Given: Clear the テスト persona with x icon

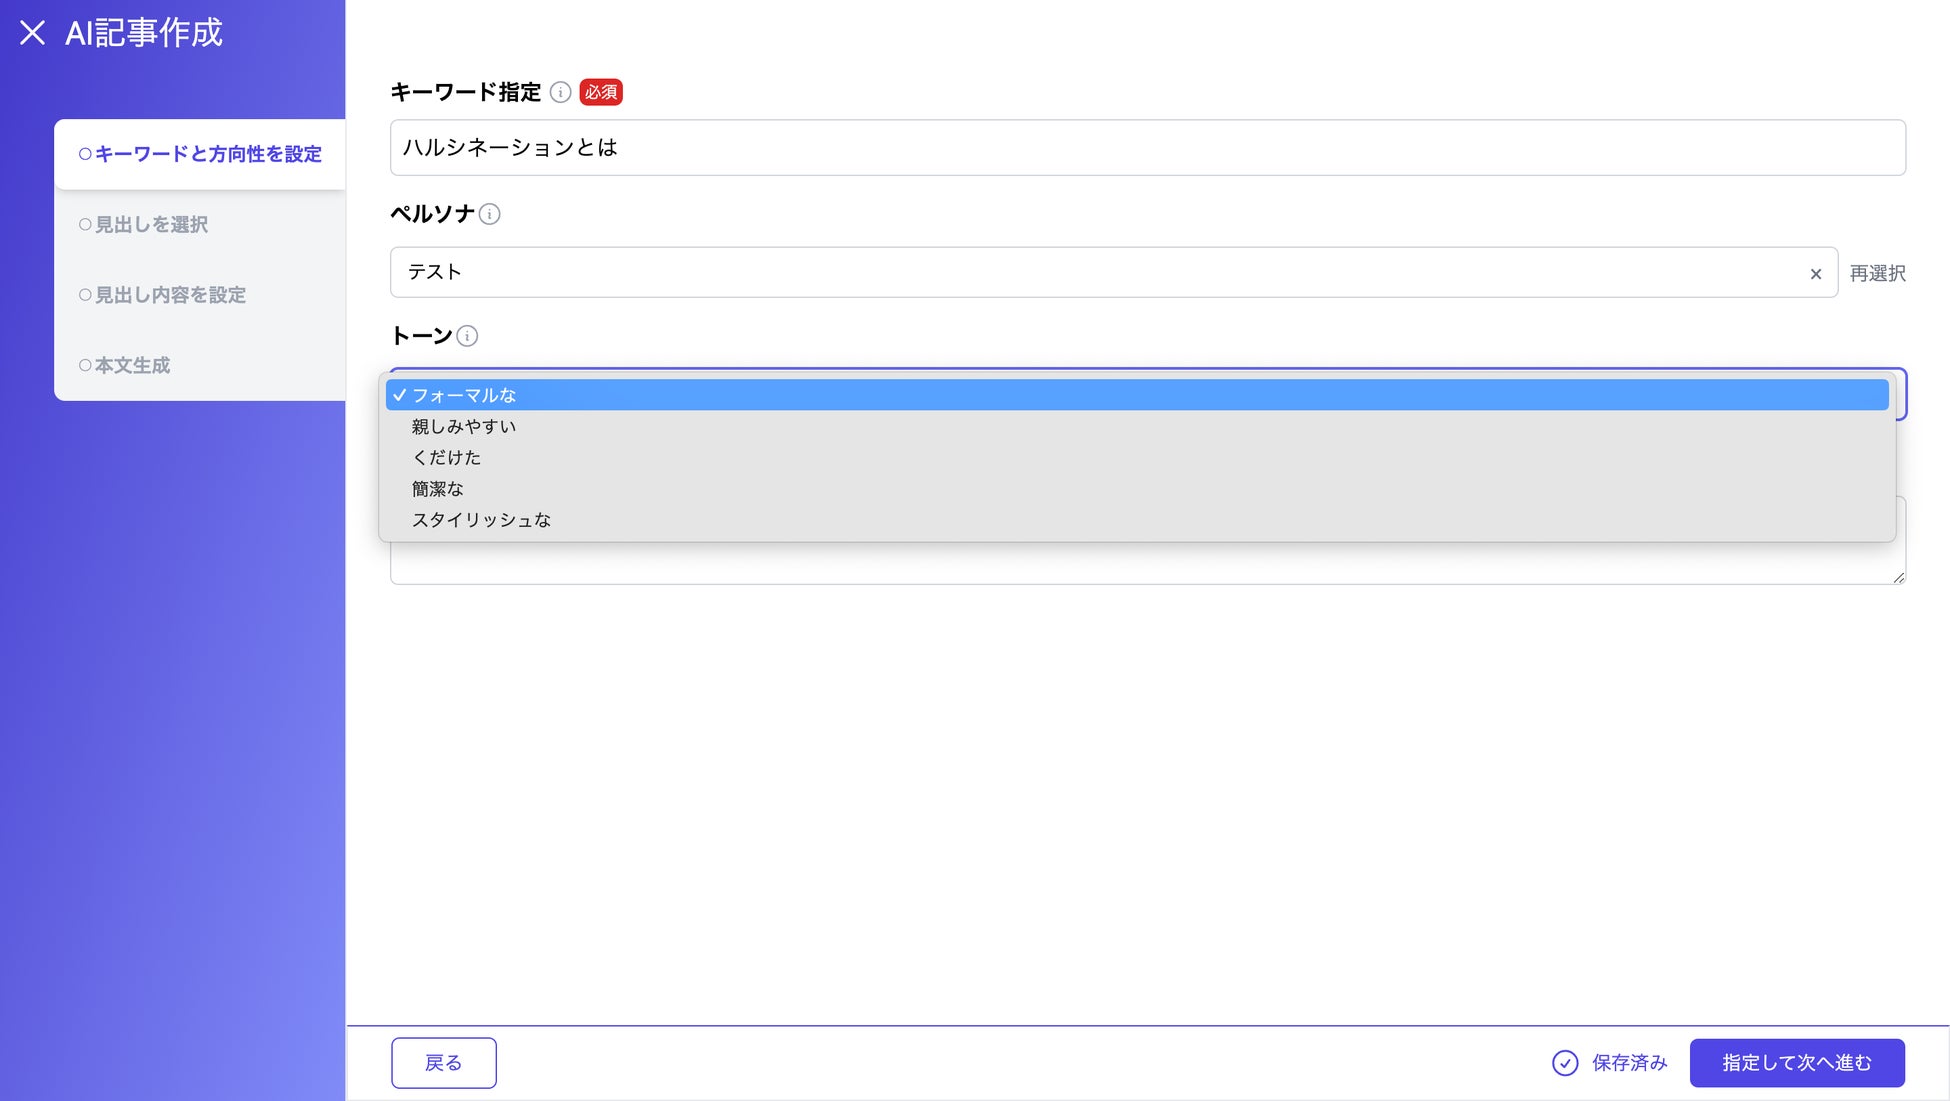Looking at the screenshot, I should [x=1815, y=274].
